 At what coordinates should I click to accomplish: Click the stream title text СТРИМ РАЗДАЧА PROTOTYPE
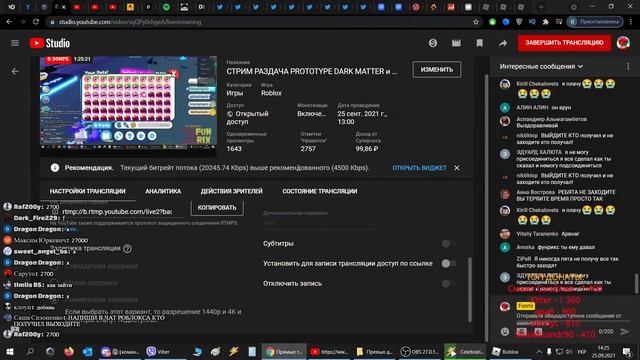pos(312,71)
